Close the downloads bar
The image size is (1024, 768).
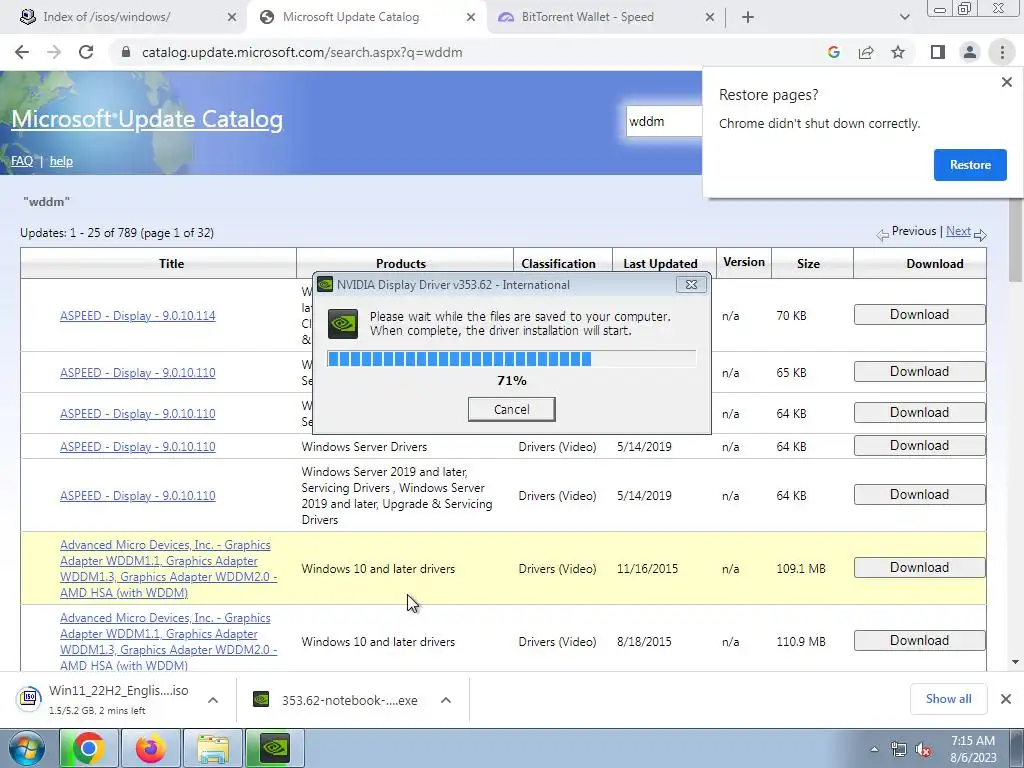(1006, 699)
